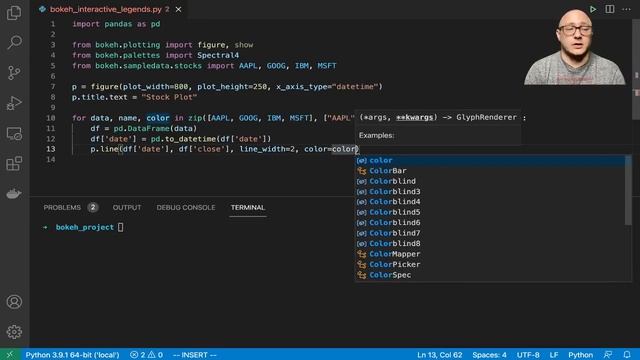Choose the ColorPicker suggestion
This screenshot has width=640, height=360.
point(490,264)
